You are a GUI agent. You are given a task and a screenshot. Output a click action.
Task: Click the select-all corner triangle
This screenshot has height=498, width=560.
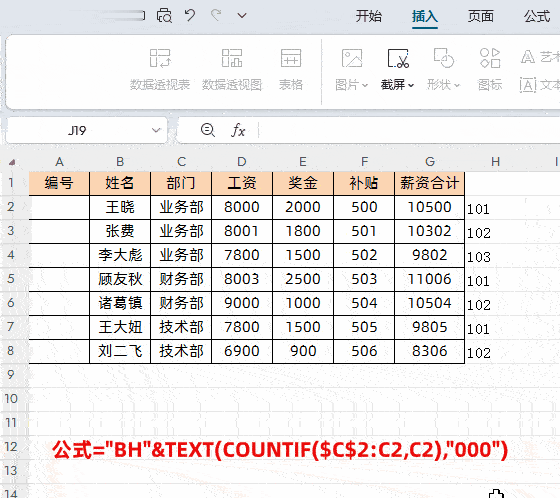coord(12,162)
